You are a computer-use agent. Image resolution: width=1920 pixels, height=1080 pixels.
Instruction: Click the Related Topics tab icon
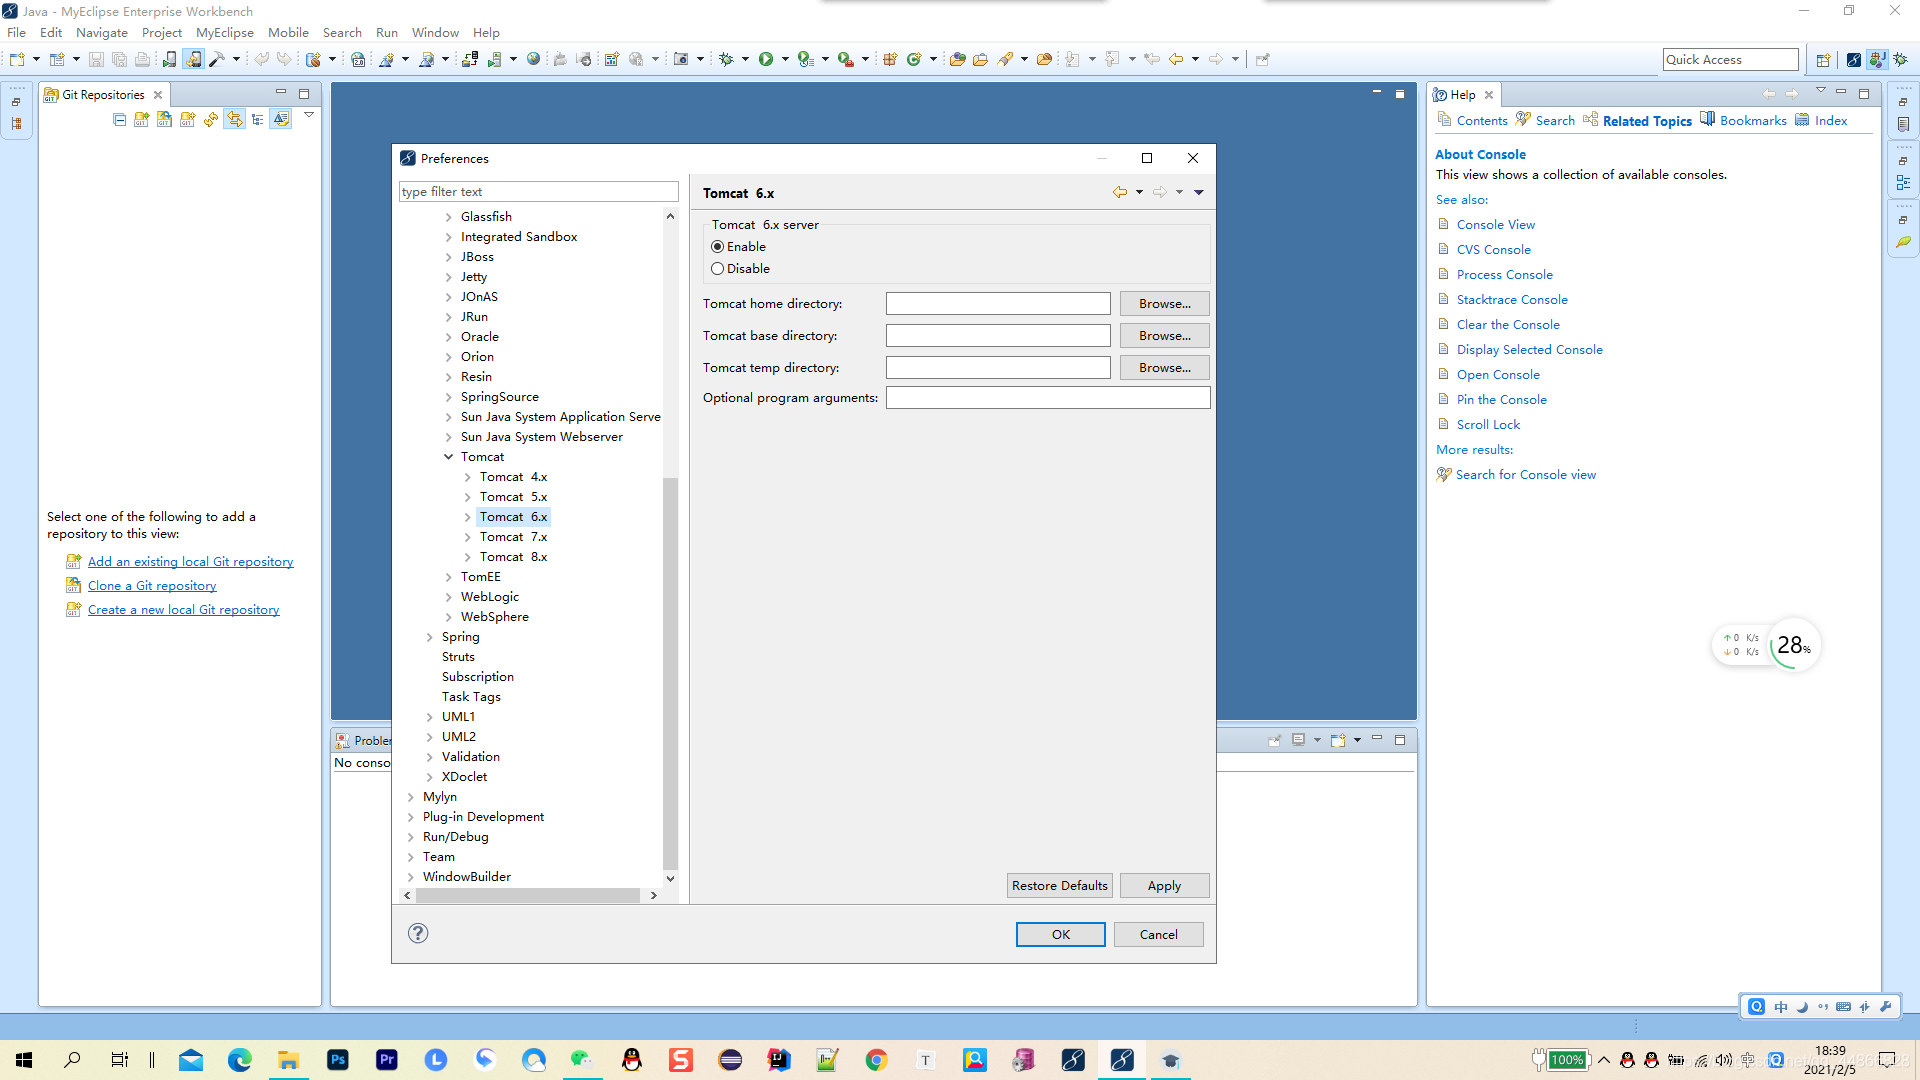coord(1589,120)
